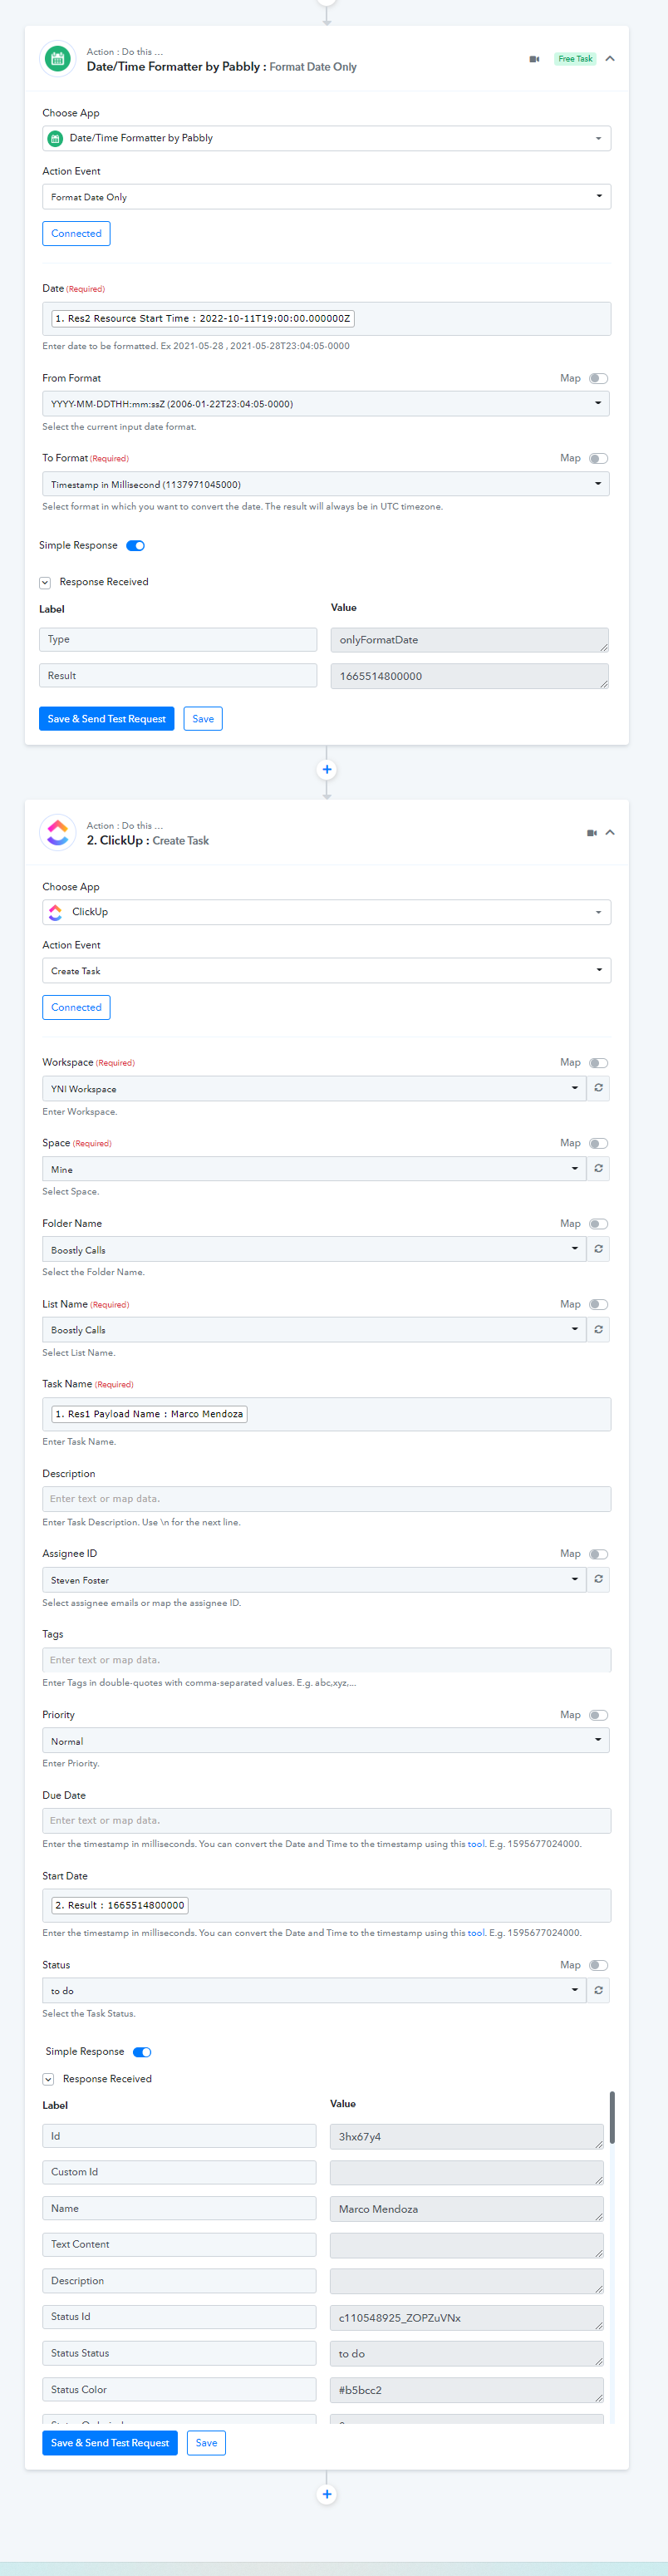Toggle Map switch for Assignee ID
This screenshot has width=668, height=2576.
point(598,1554)
